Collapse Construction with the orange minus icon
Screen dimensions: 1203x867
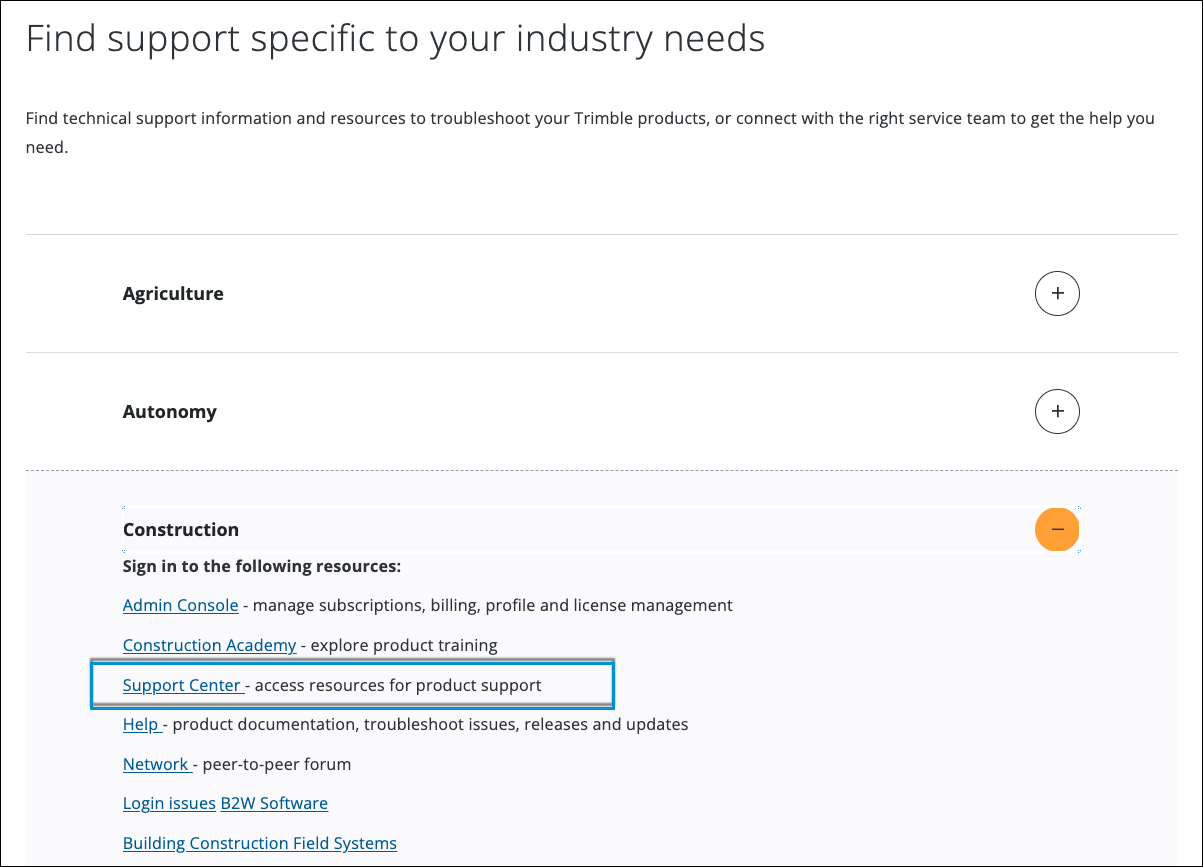pyautogui.click(x=1057, y=529)
